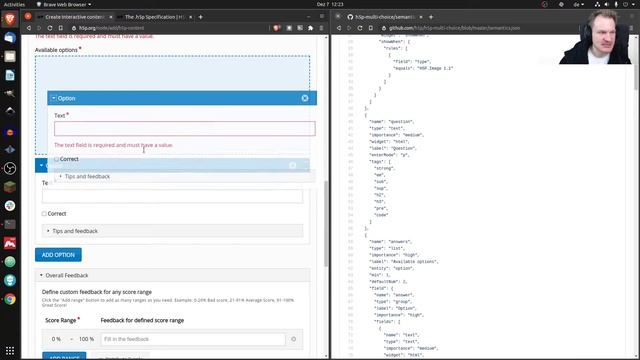Click the '0 %' score range value
Image resolution: width=640 pixels, height=360 pixels.
(x=56, y=339)
